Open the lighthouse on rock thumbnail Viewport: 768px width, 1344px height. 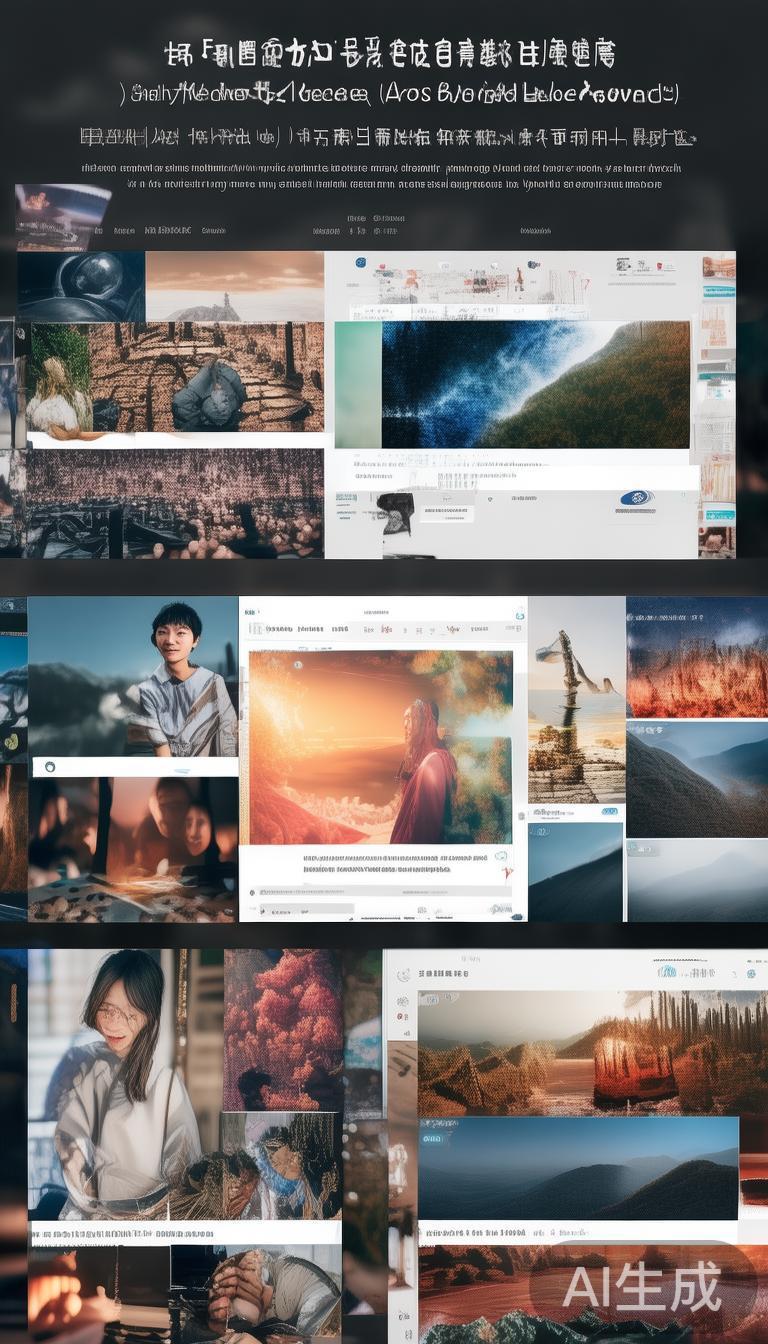(x=234, y=286)
